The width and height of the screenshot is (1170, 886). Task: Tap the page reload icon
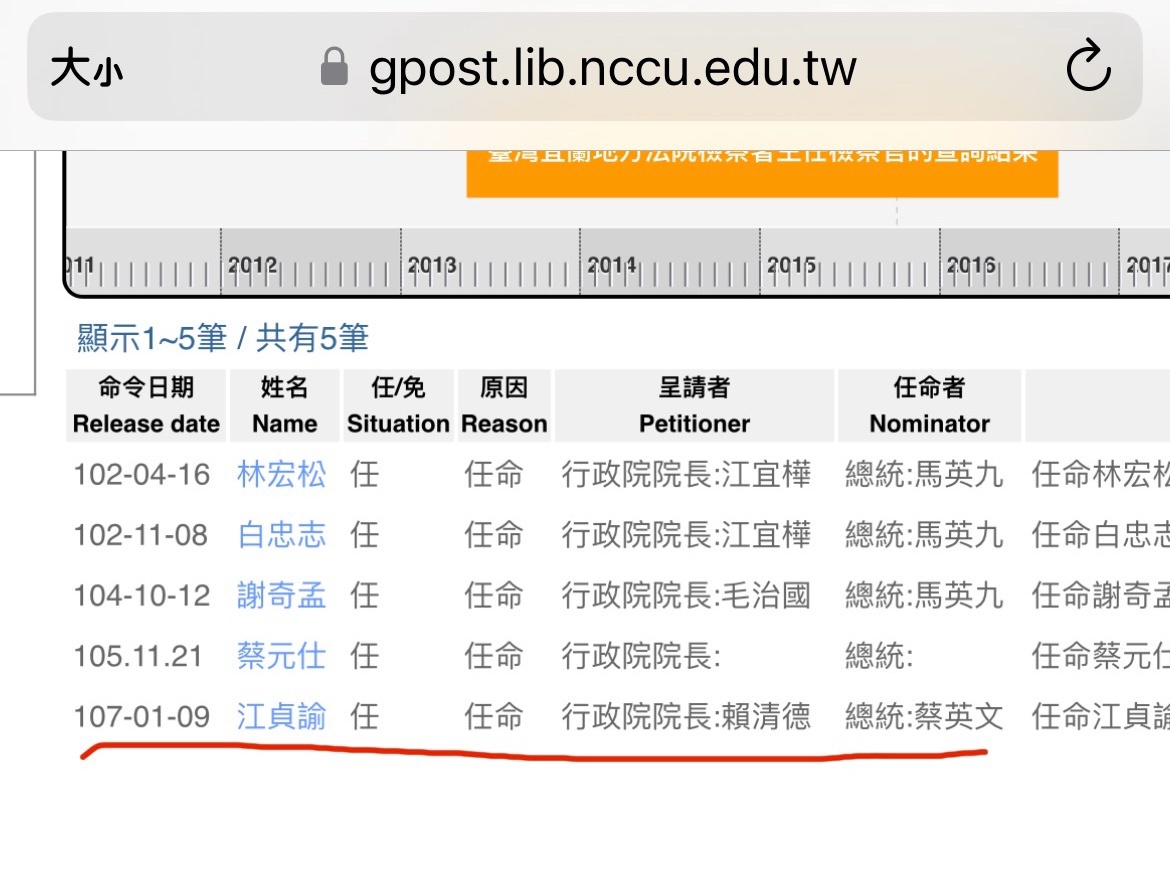pos(1088,68)
